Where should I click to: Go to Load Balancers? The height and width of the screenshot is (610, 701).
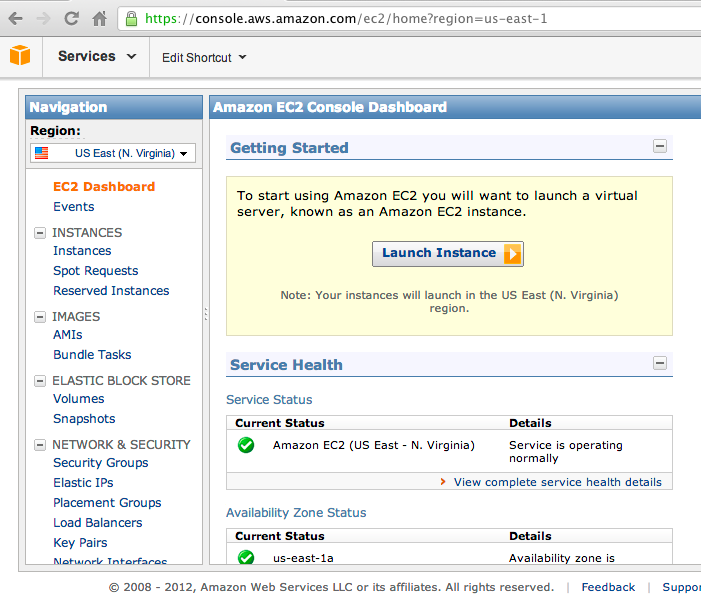click(x=97, y=523)
